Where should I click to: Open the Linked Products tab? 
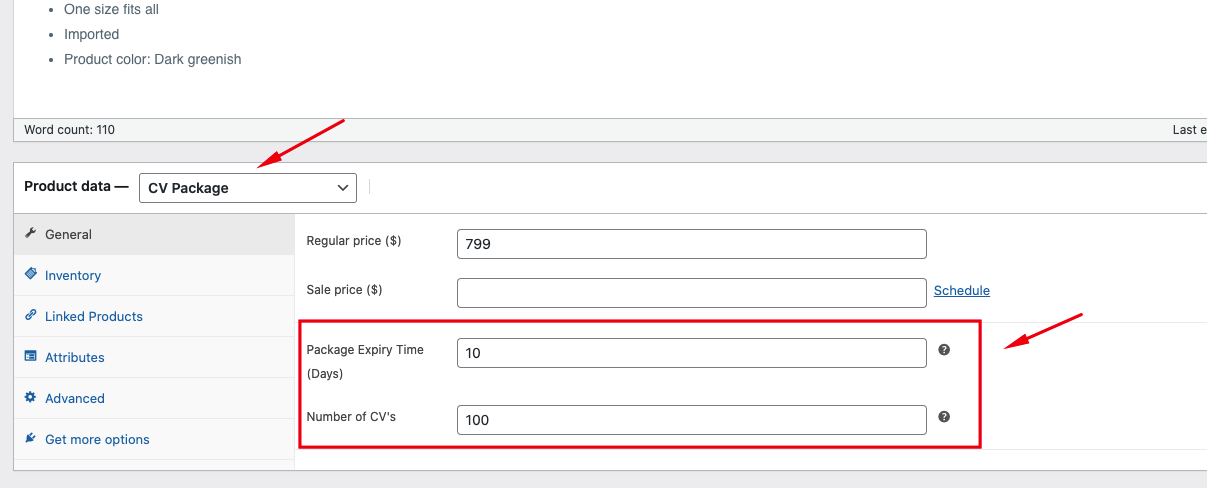coord(94,316)
